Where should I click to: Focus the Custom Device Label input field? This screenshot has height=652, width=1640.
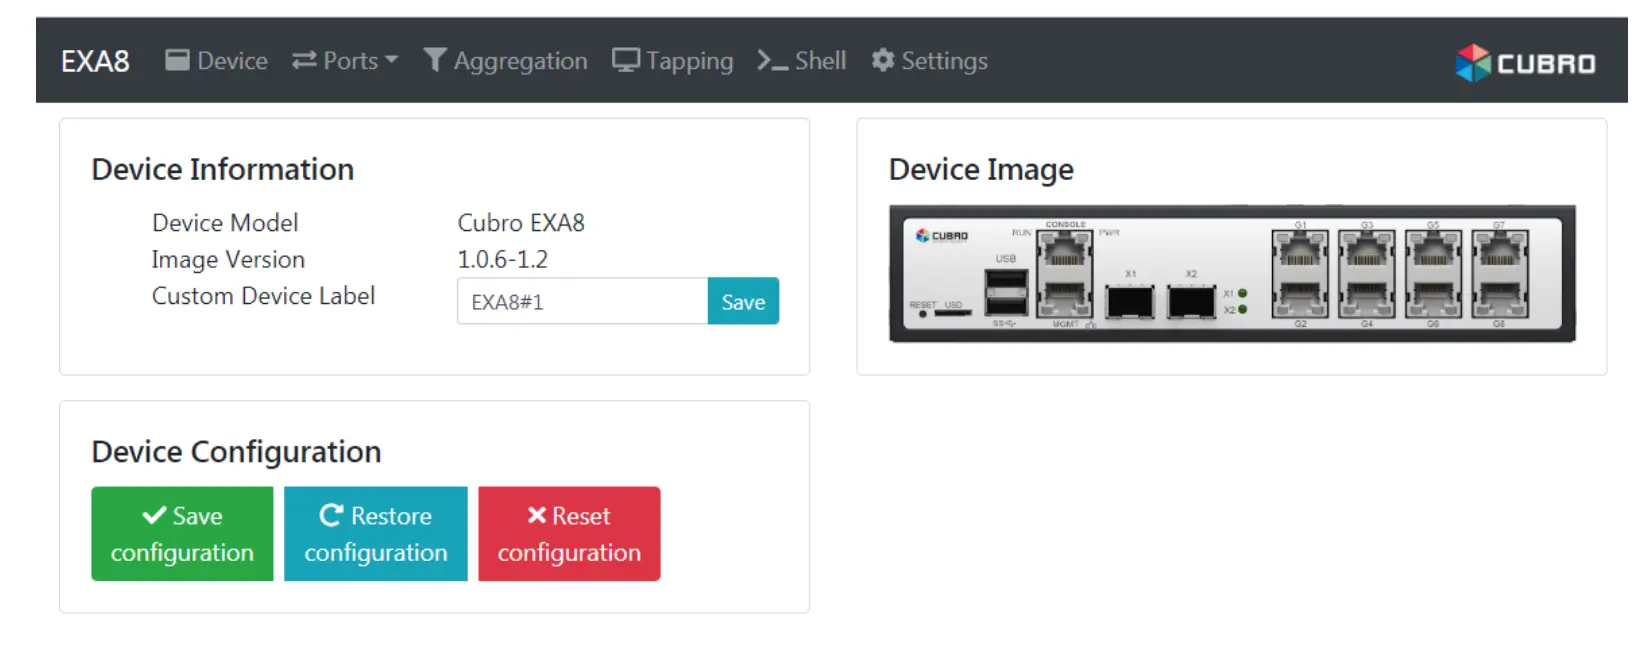582,301
